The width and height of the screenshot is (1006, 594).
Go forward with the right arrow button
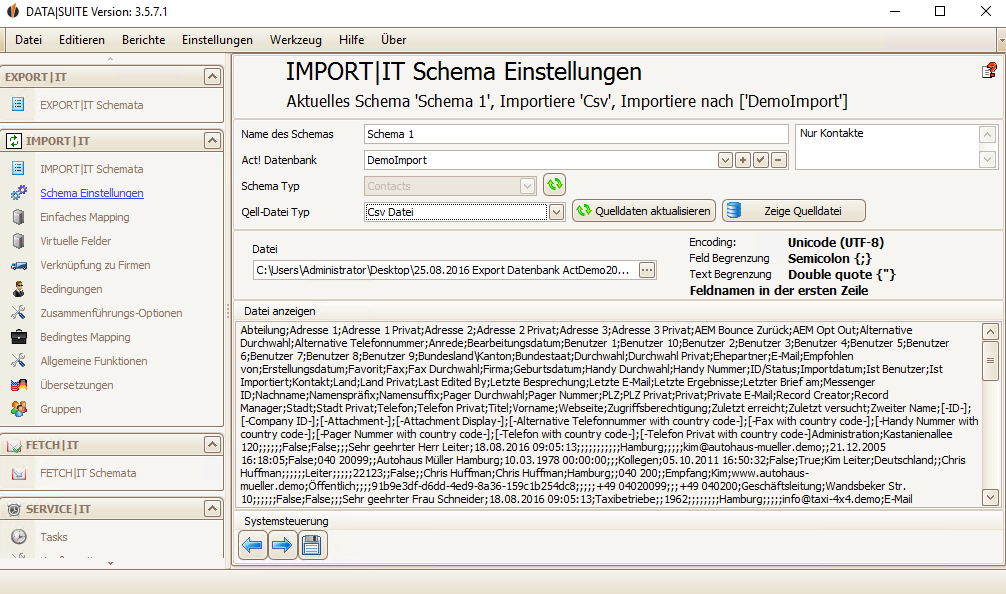[282, 545]
